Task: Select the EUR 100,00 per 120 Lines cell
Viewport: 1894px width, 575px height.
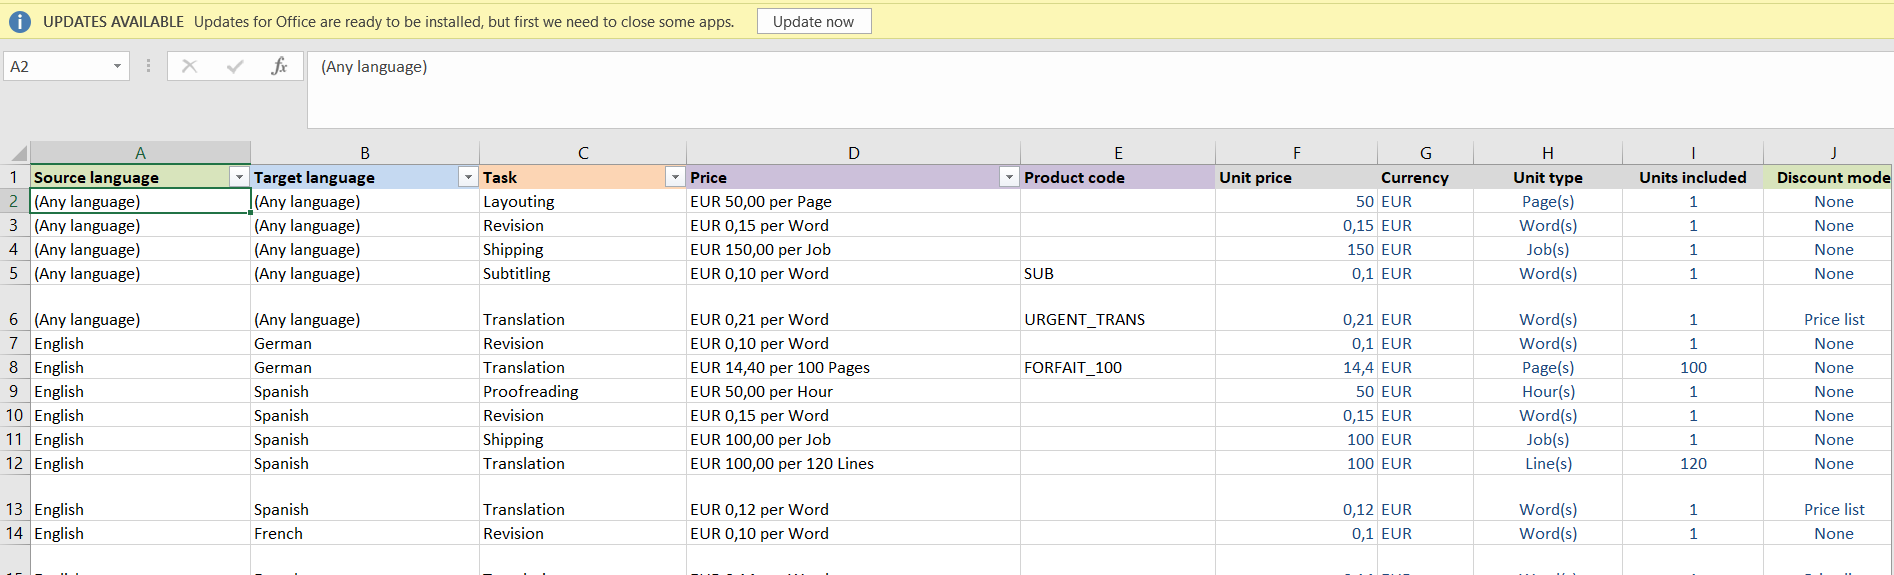Action: point(852,463)
